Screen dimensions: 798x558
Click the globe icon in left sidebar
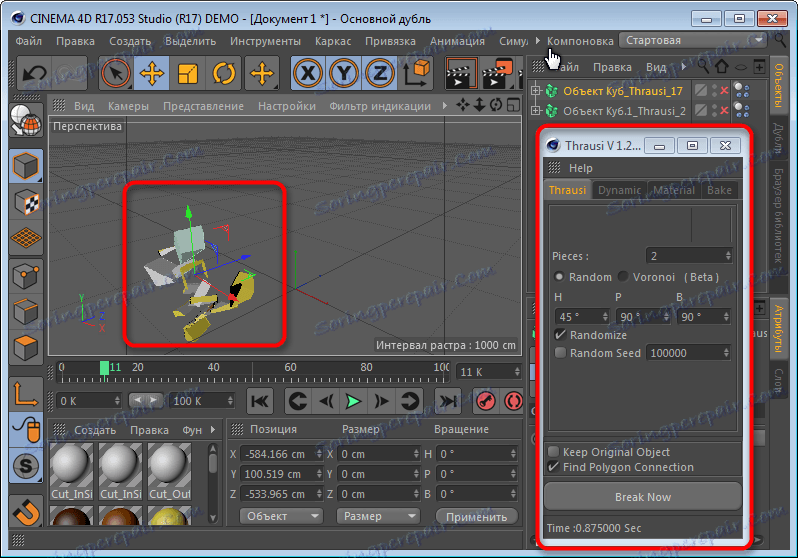pyautogui.click(x=26, y=120)
